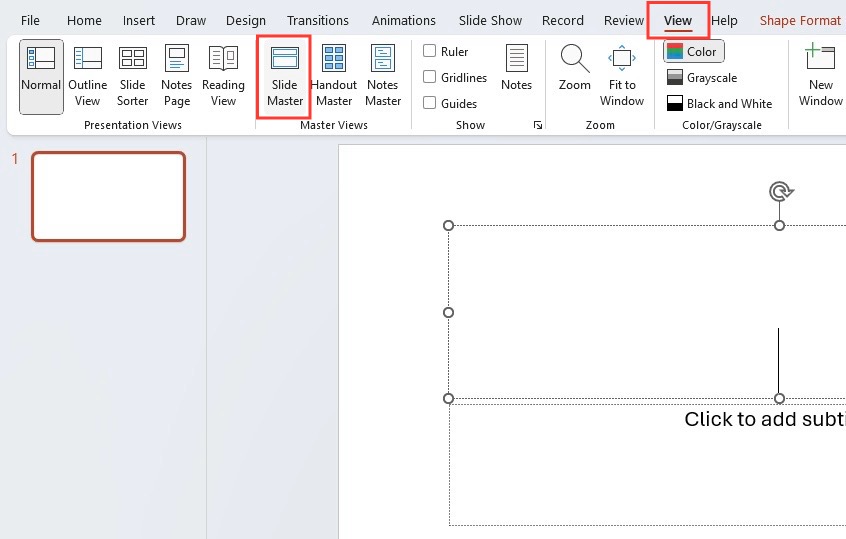The height and width of the screenshot is (539, 846).
Task: Enable the Guides checkbox
Action: [x=429, y=103]
